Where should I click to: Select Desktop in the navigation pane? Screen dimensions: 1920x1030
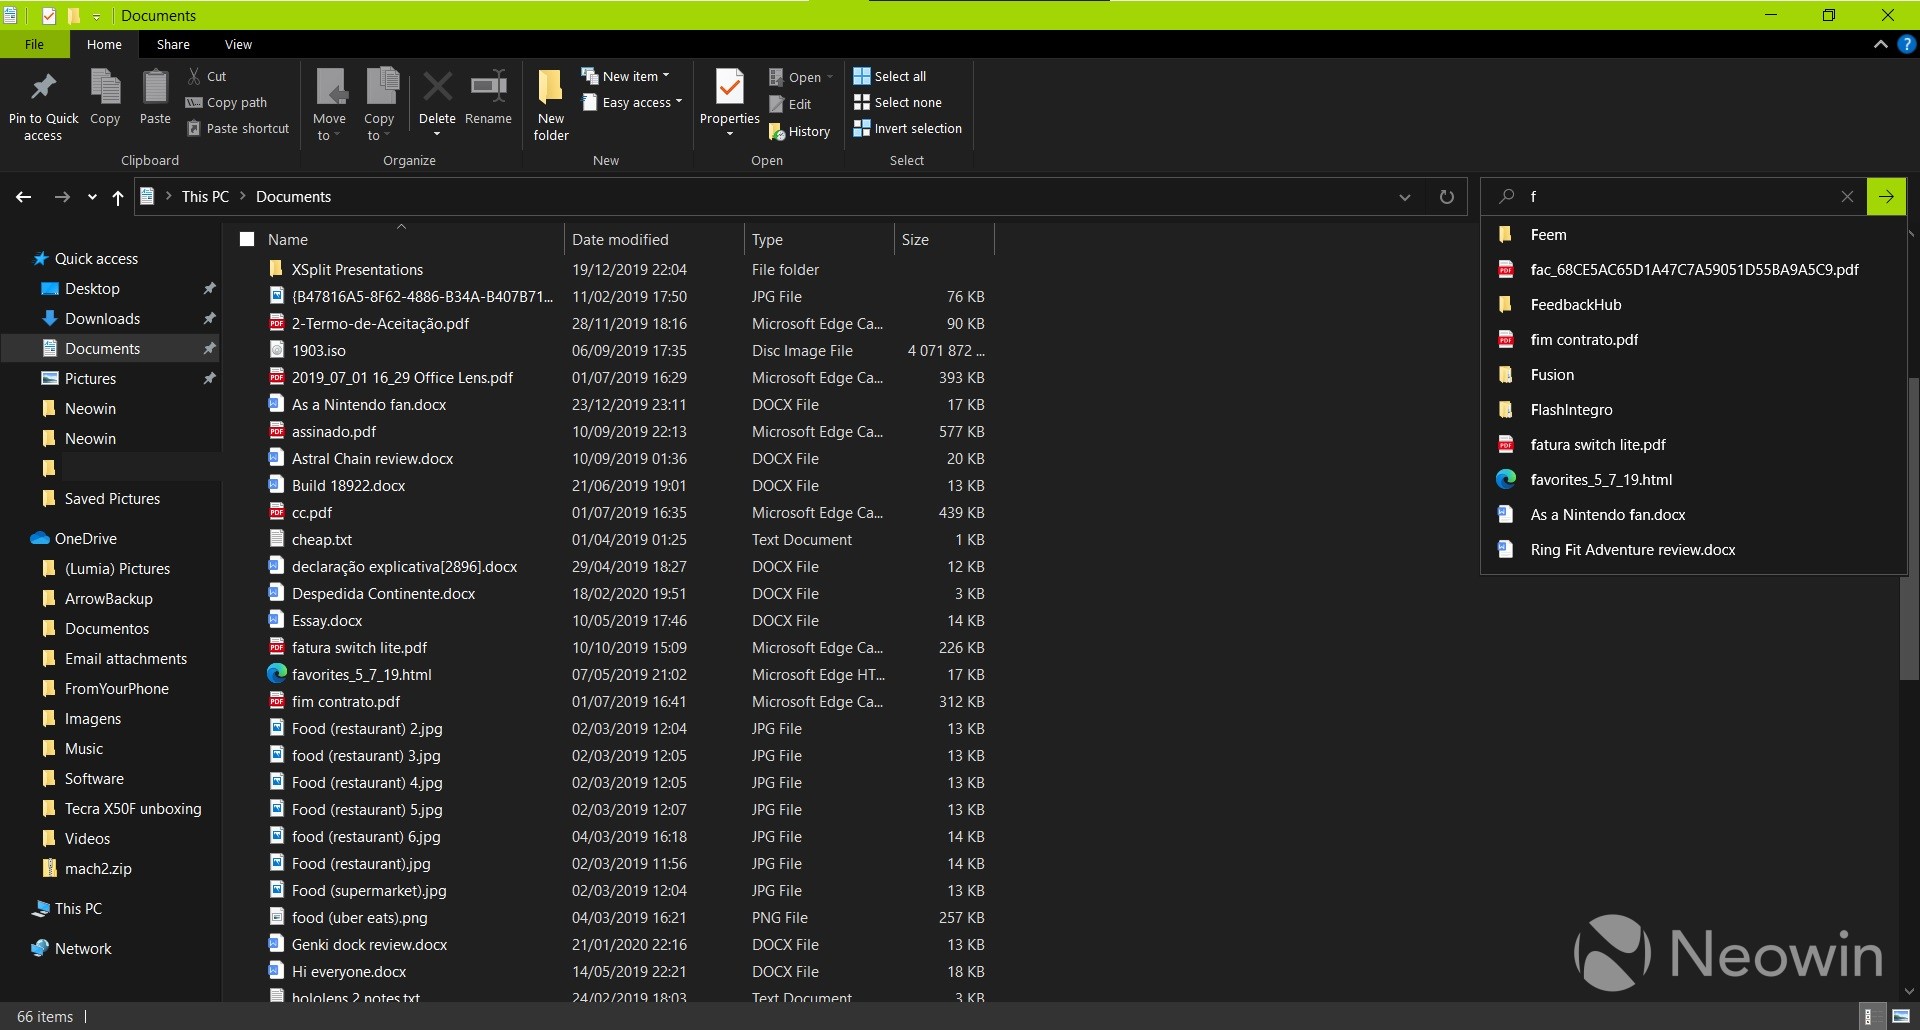tap(92, 288)
